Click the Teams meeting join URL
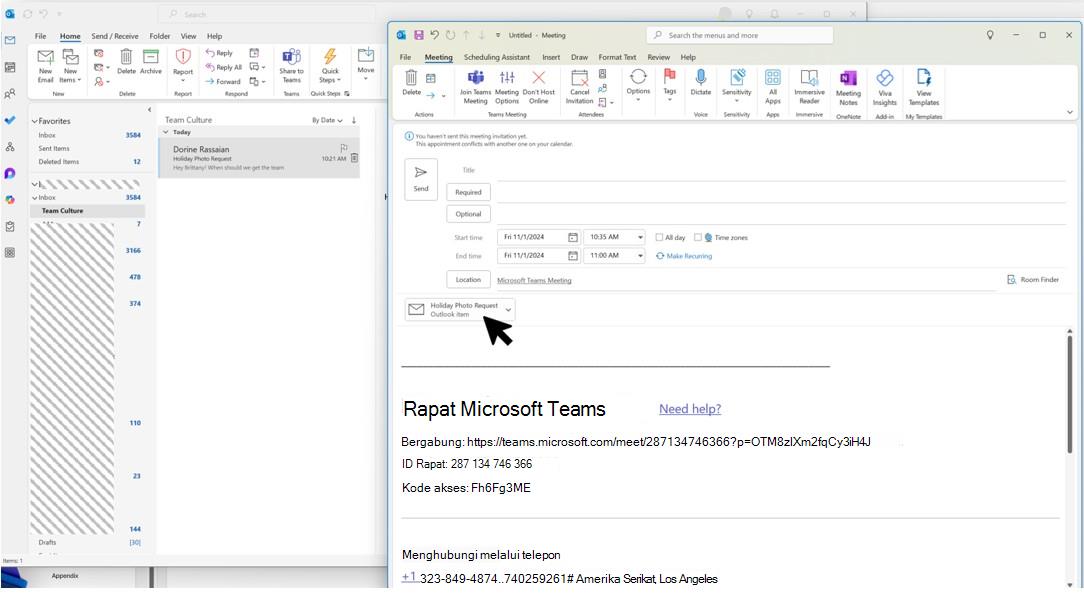The width and height of the screenshot is (1084, 597). (x=669, y=442)
